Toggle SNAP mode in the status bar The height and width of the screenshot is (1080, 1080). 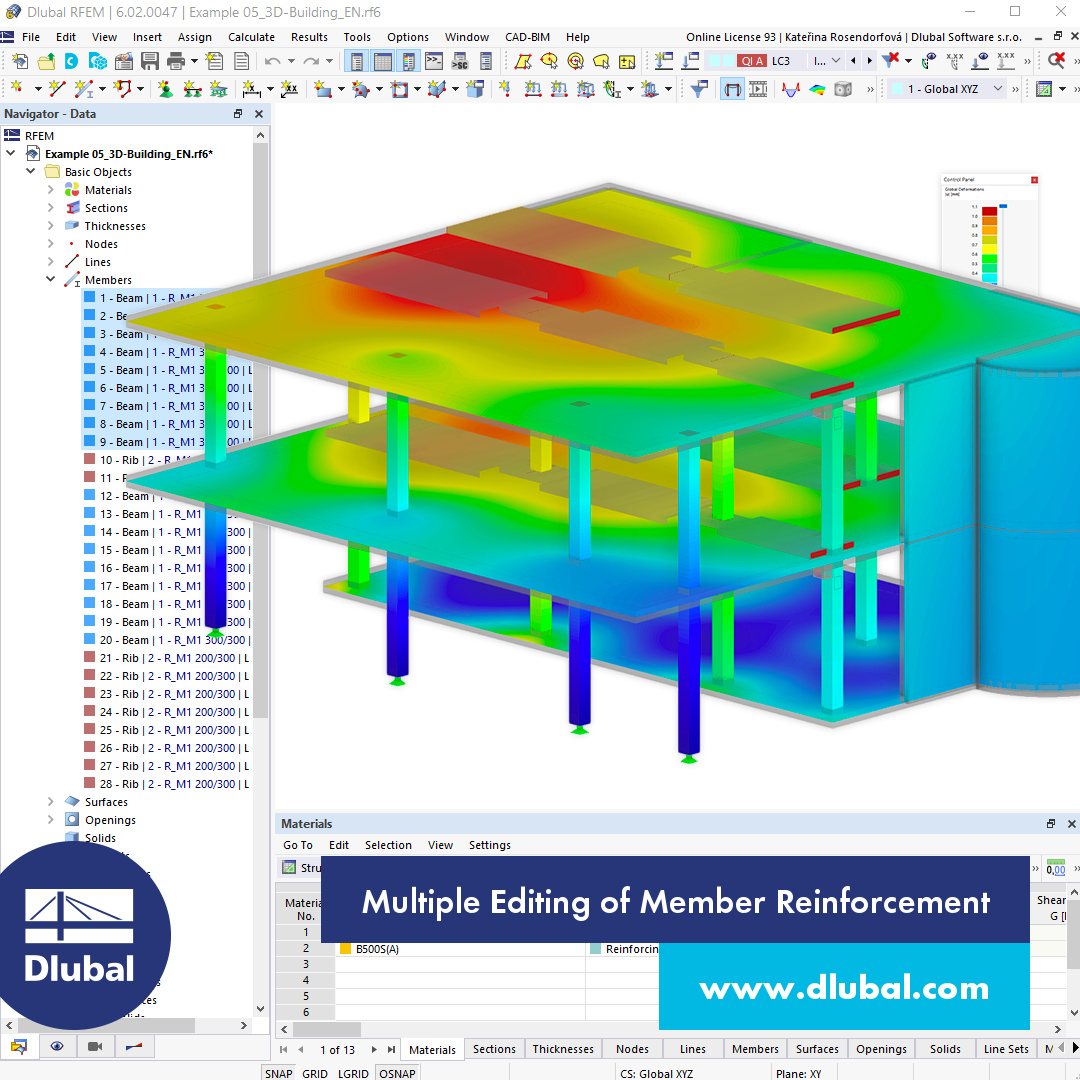(278, 1073)
